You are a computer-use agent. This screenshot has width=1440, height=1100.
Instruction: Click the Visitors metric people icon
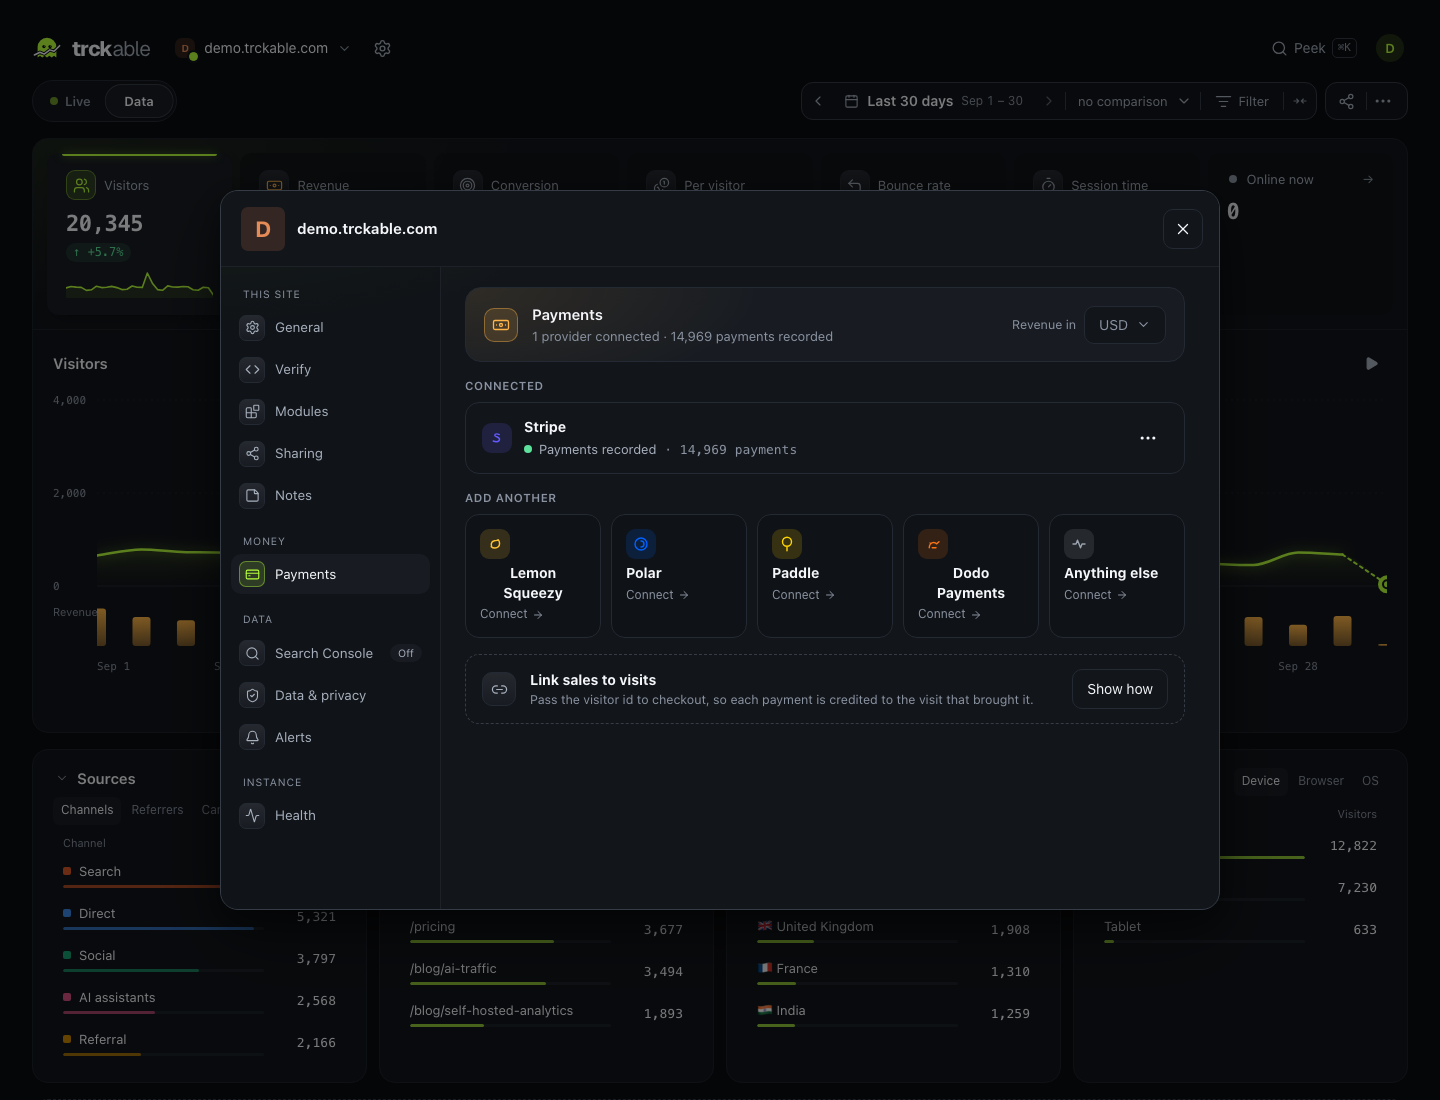pyautogui.click(x=81, y=185)
